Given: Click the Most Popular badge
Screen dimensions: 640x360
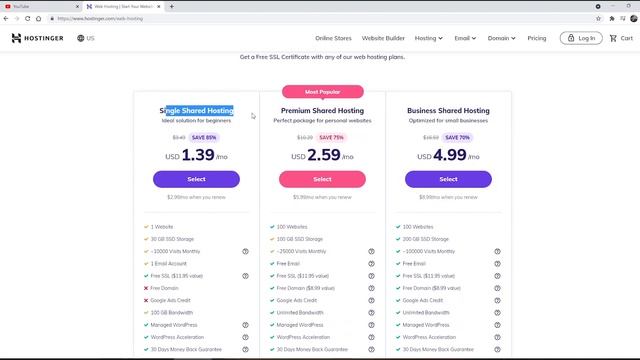Looking at the screenshot, I should pos(322,92).
